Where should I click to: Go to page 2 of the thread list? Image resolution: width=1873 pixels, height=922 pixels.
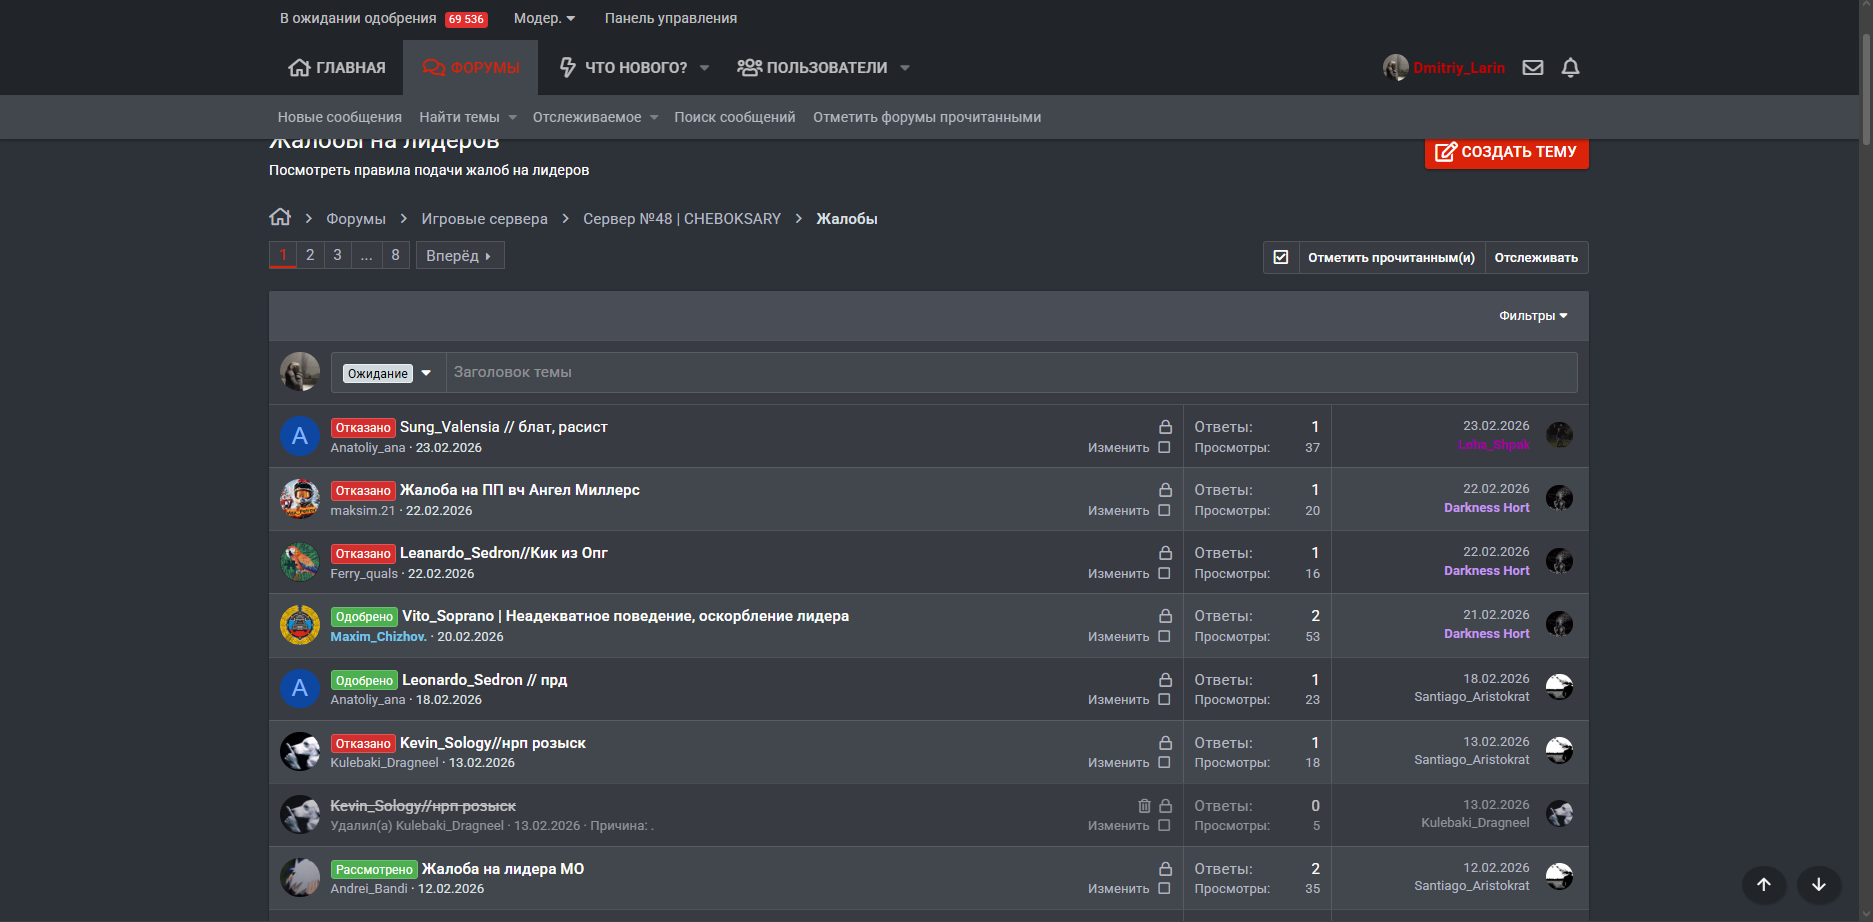click(310, 255)
